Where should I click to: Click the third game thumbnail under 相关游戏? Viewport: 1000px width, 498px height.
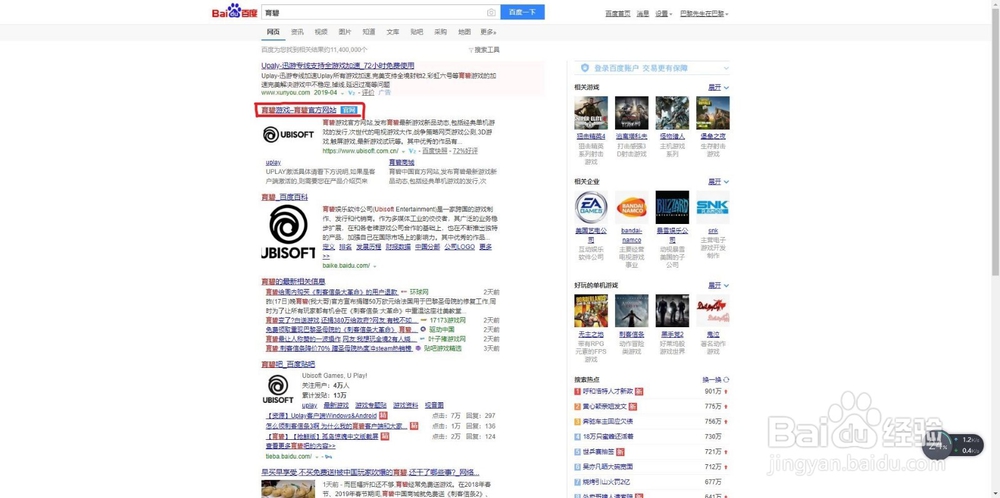click(x=672, y=113)
